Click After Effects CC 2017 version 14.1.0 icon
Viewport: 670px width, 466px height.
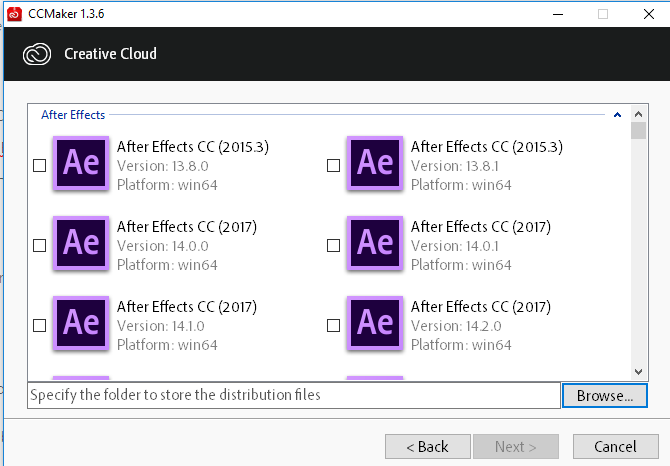point(81,323)
